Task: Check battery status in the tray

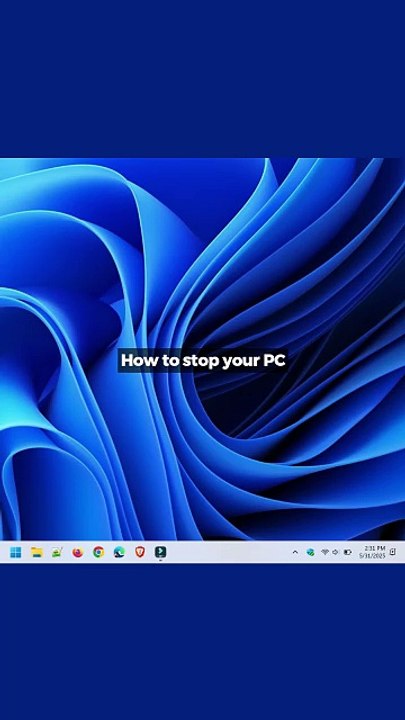Action: pos(348,552)
